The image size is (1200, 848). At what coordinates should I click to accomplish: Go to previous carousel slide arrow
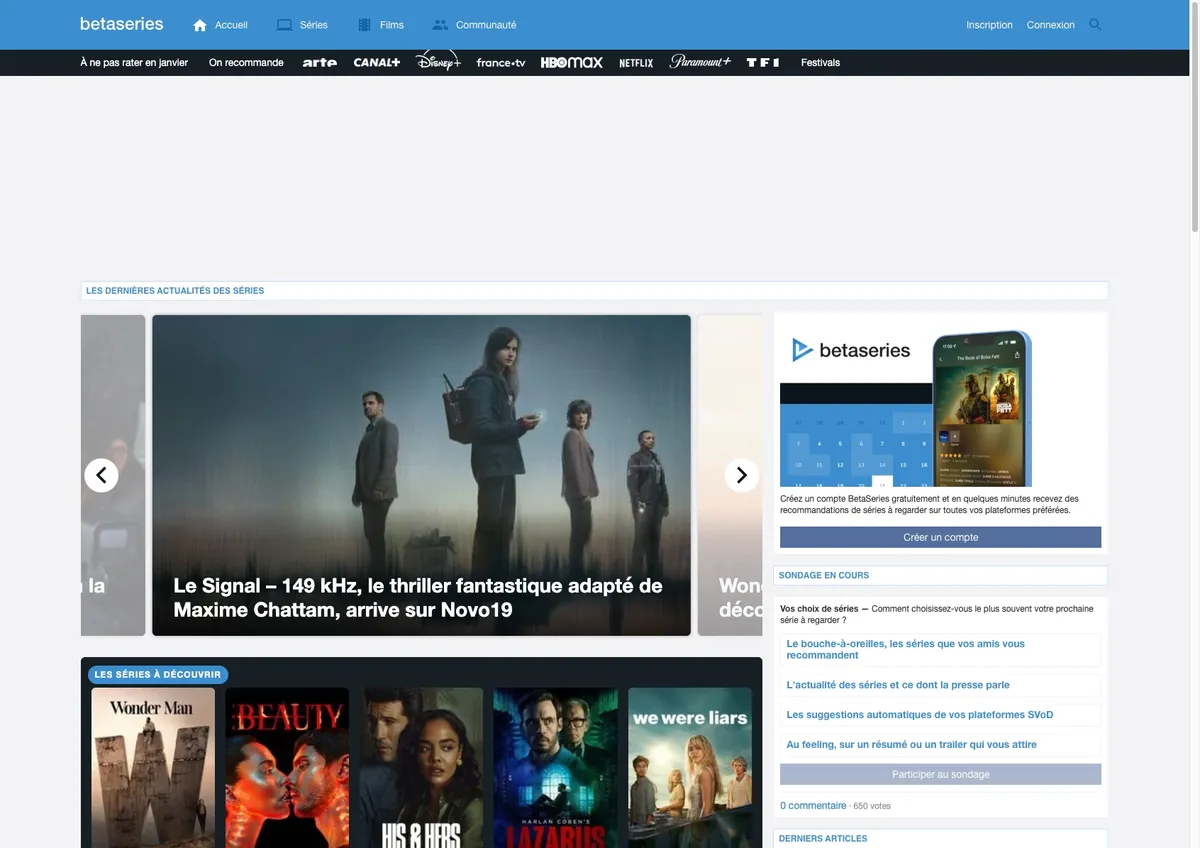pos(101,475)
